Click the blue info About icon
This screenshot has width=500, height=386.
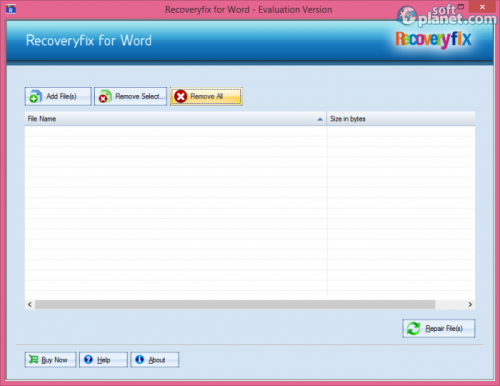[140, 359]
